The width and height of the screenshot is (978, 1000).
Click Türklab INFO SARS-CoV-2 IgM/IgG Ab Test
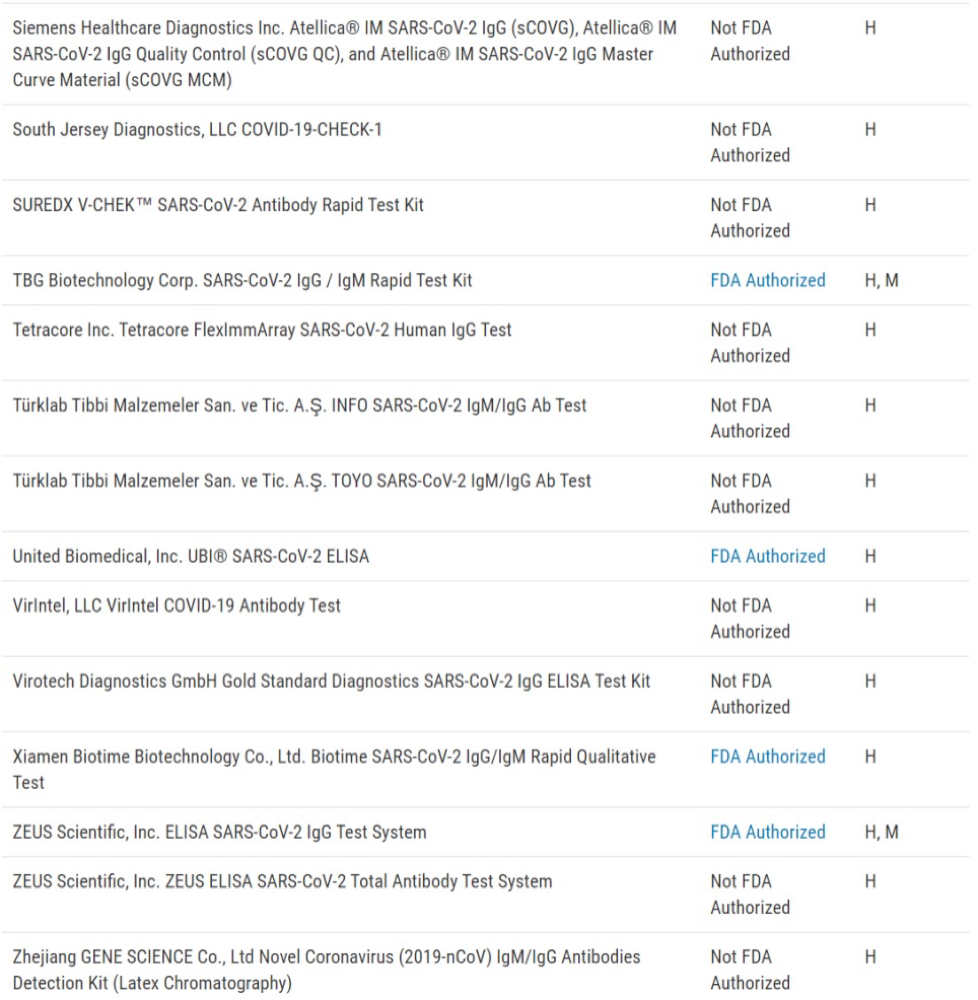tap(299, 406)
